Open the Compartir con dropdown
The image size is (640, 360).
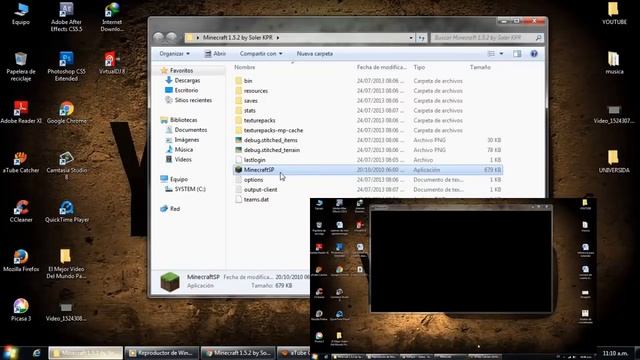(261, 54)
